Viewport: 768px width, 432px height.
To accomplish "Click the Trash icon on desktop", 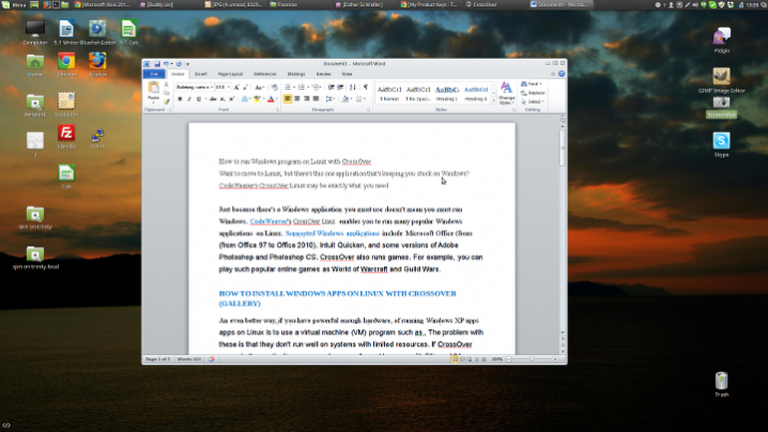I will pos(721,382).
